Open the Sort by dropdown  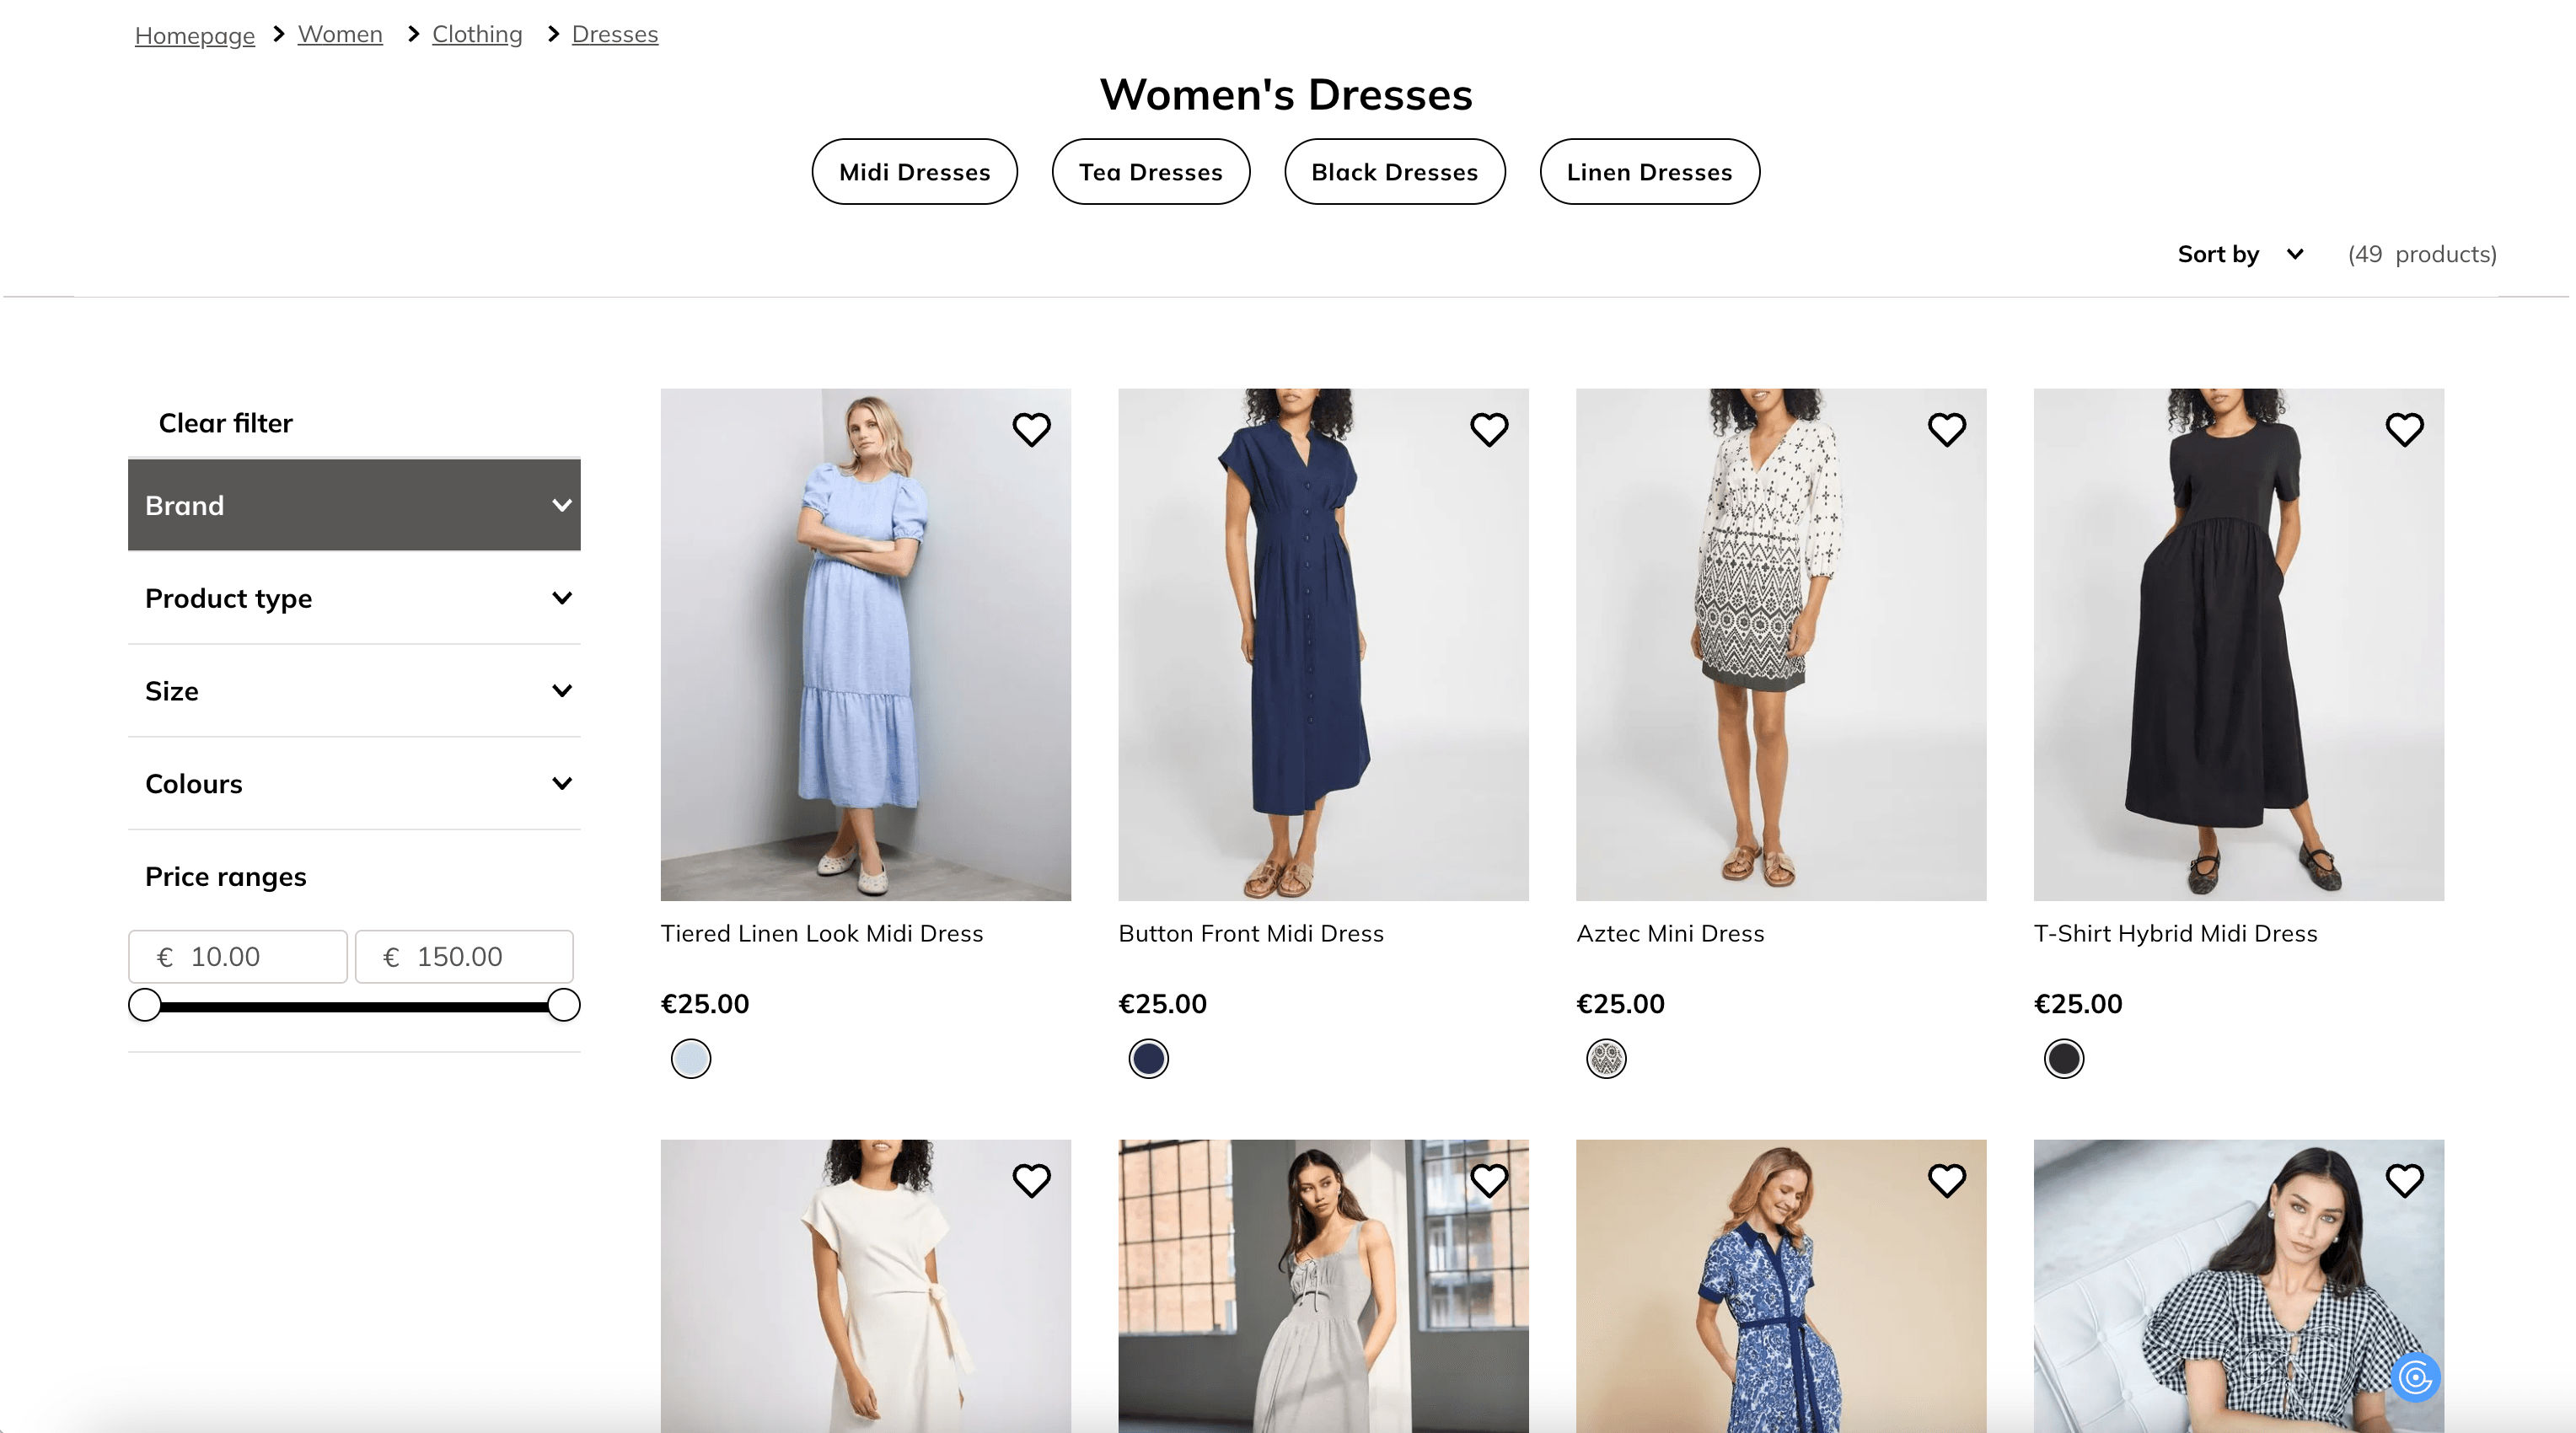point(2240,254)
